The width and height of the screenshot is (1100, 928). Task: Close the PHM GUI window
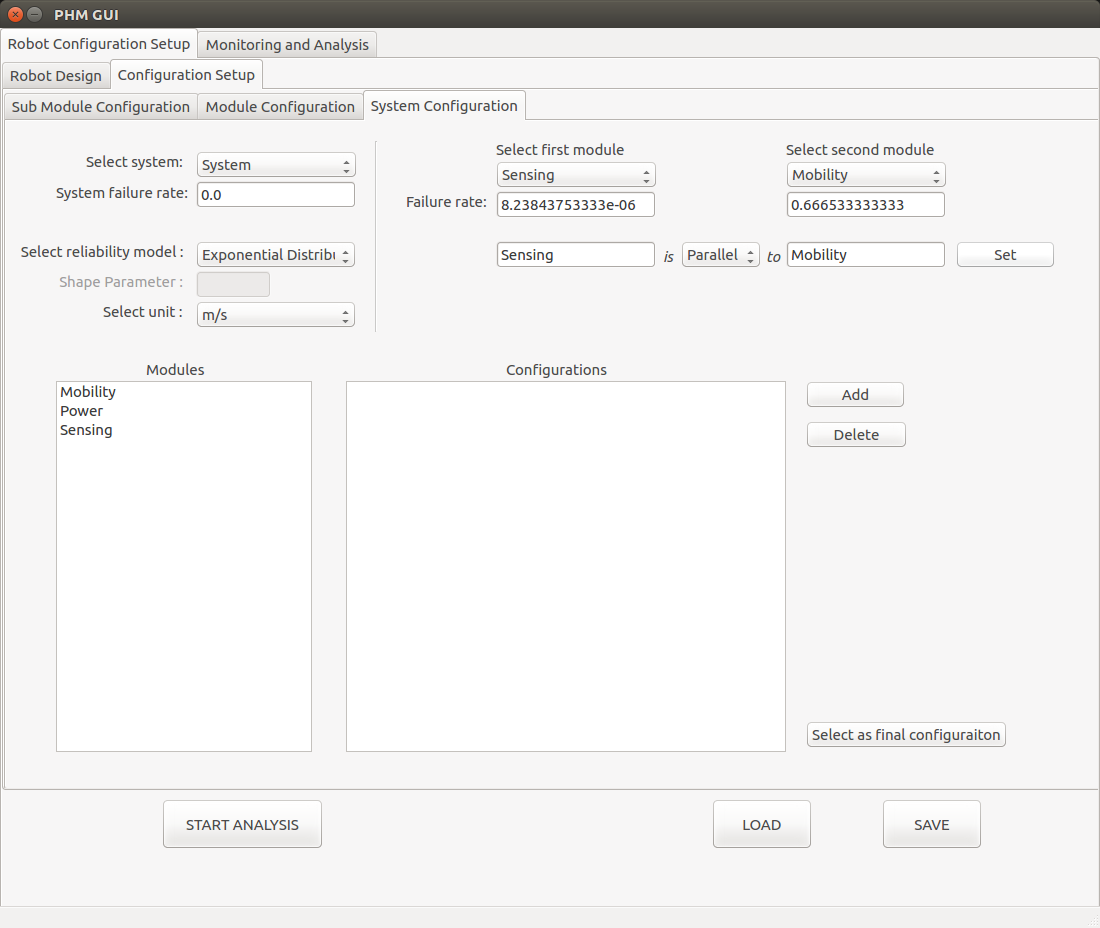(x=15, y=14)
